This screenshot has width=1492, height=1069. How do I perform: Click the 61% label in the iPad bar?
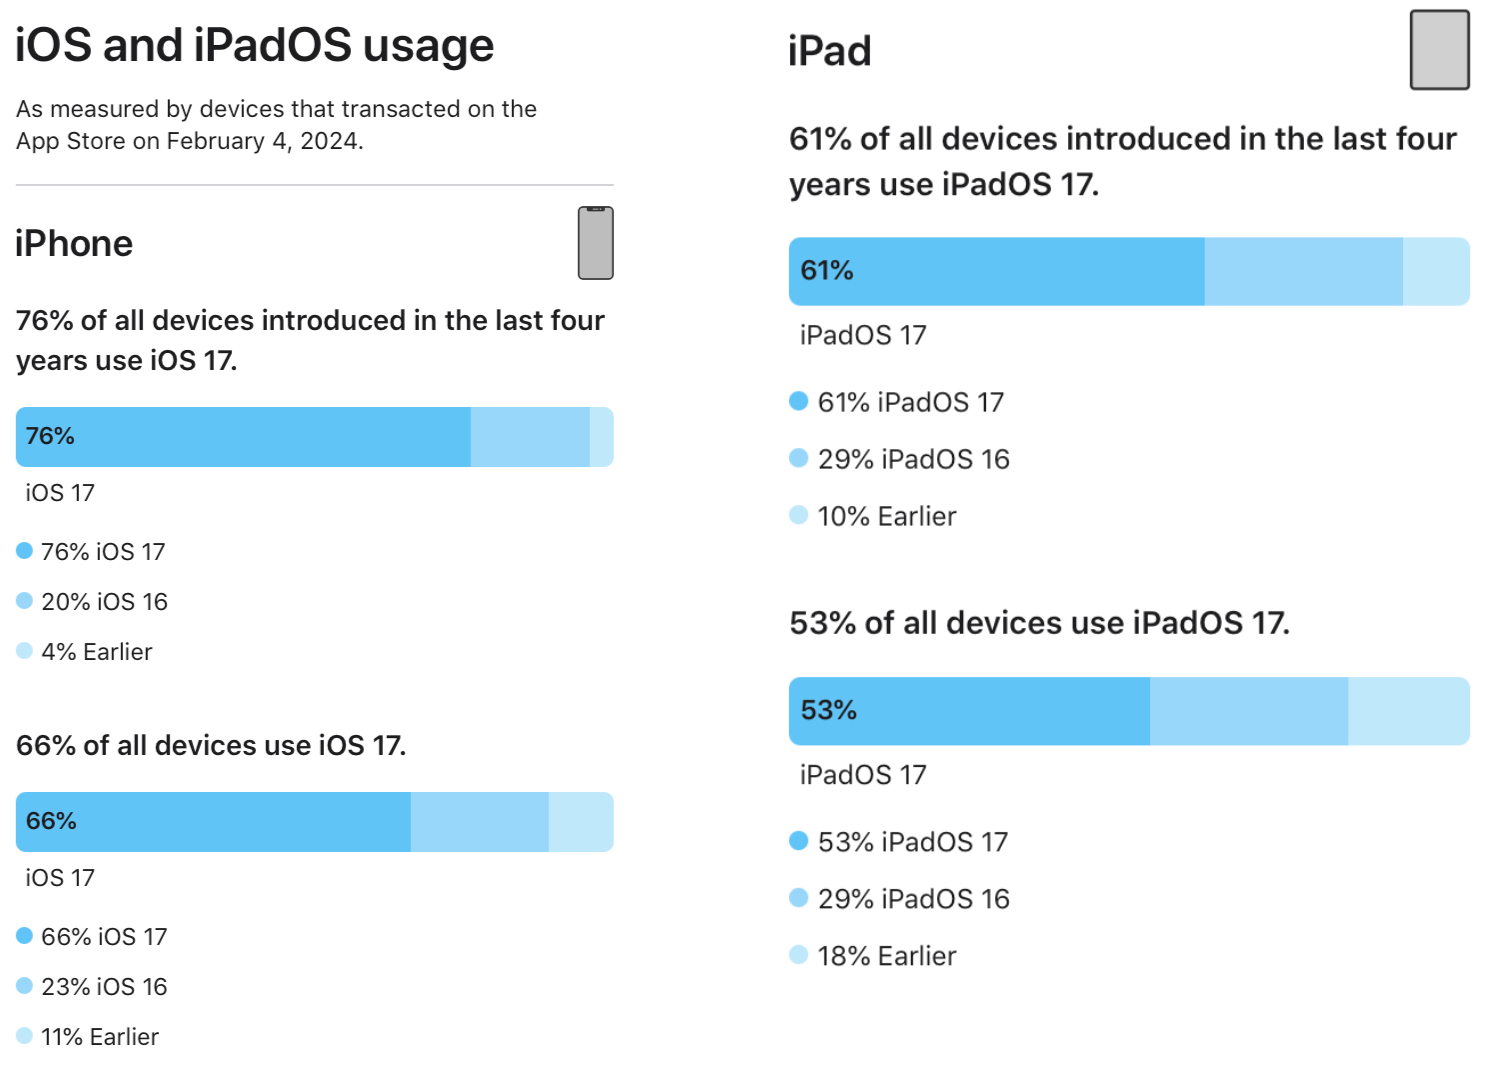(x=827, y=270)
